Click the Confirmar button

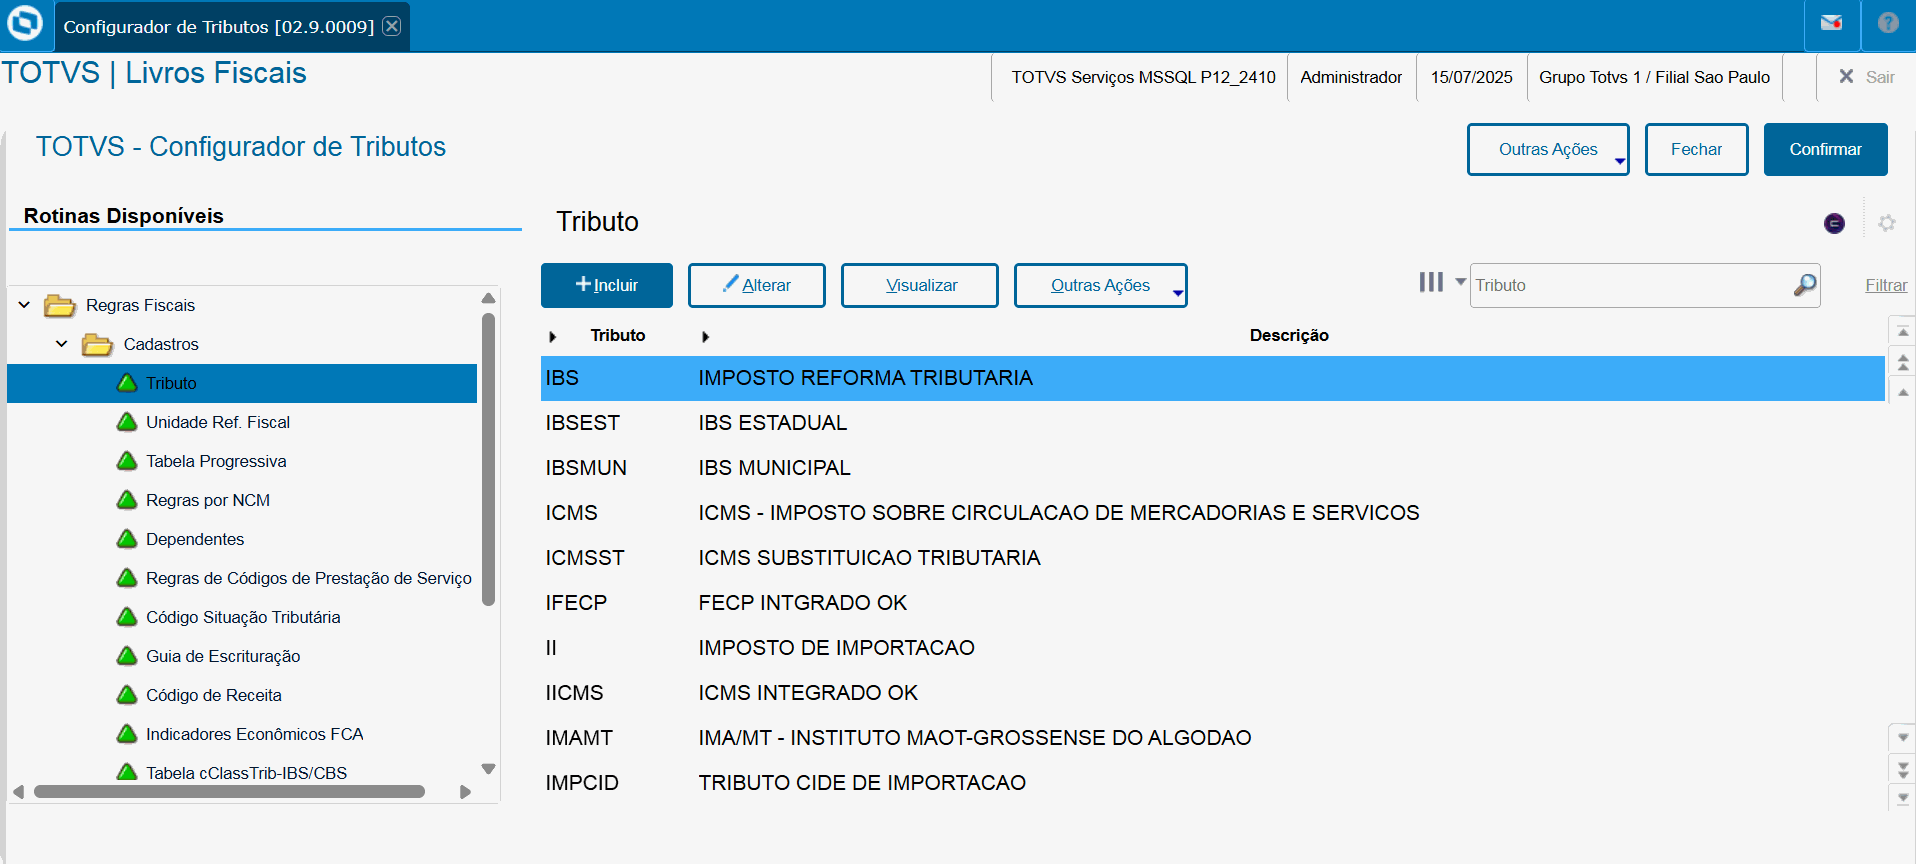click(1825, 149)
